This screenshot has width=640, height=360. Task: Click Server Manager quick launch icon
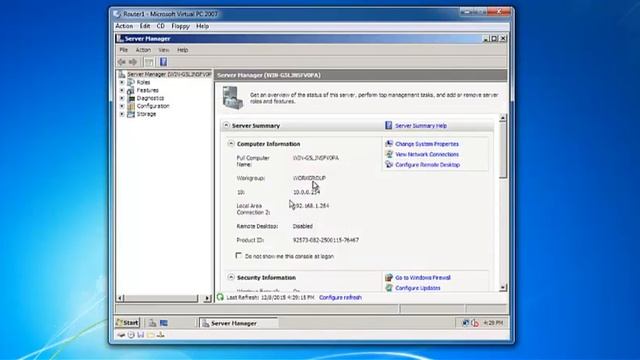point(152,323)
